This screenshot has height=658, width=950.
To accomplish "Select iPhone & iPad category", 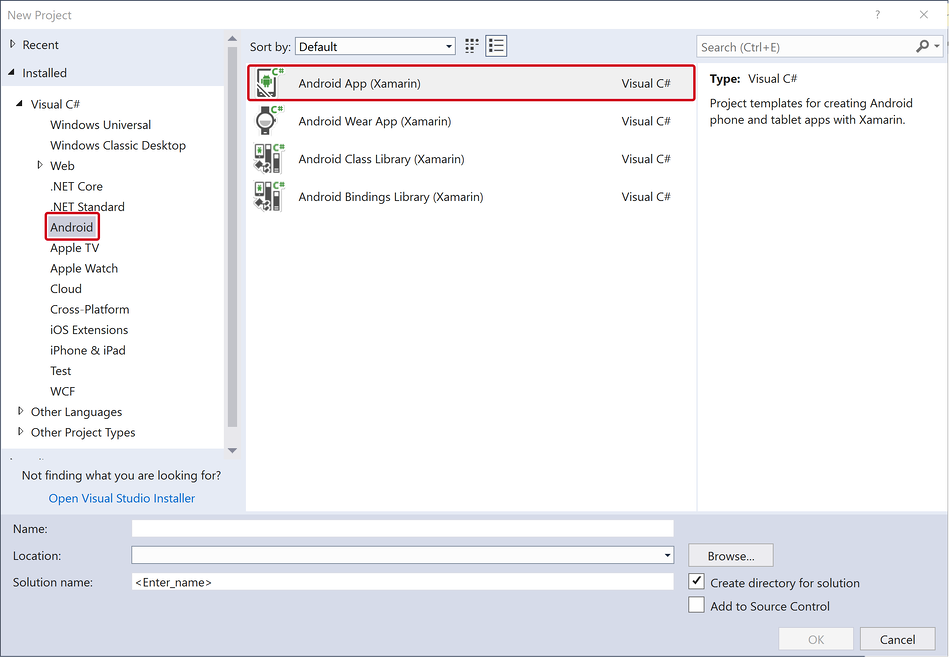I will pyautogui.click(x=87, y=351).
